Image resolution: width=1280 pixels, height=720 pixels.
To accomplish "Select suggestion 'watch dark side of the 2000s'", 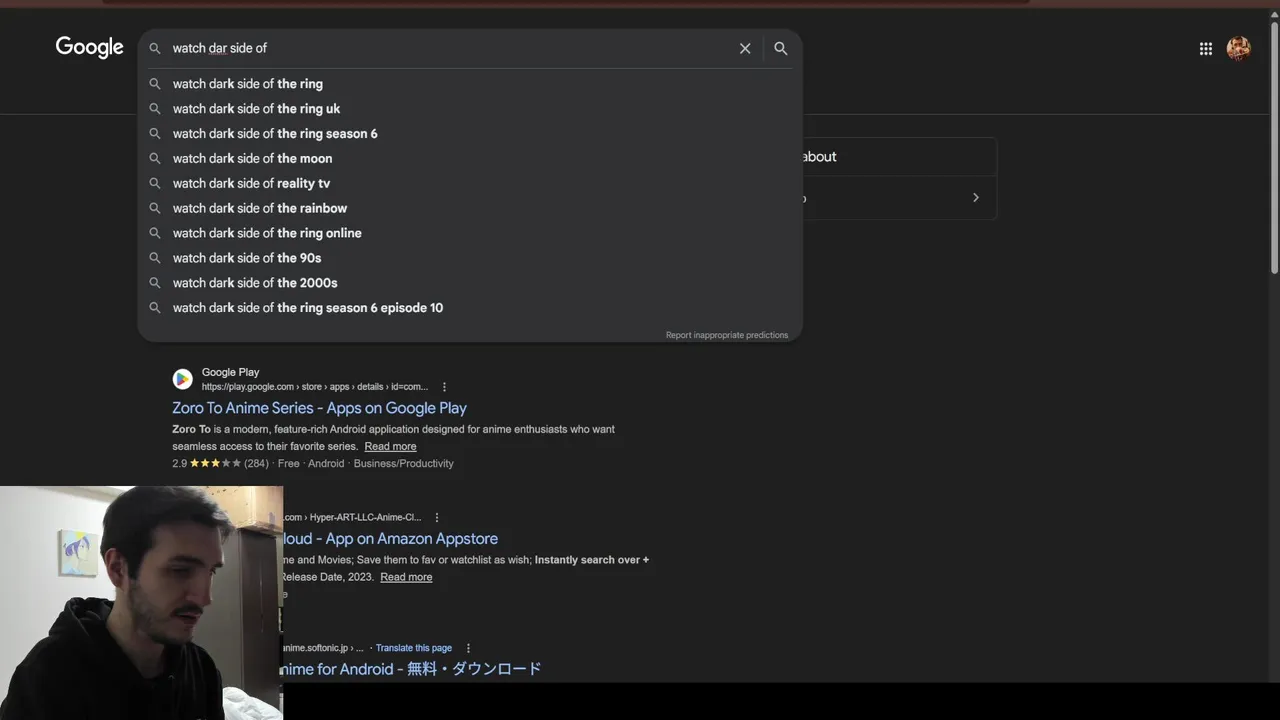I will click(x=470, y=283).
